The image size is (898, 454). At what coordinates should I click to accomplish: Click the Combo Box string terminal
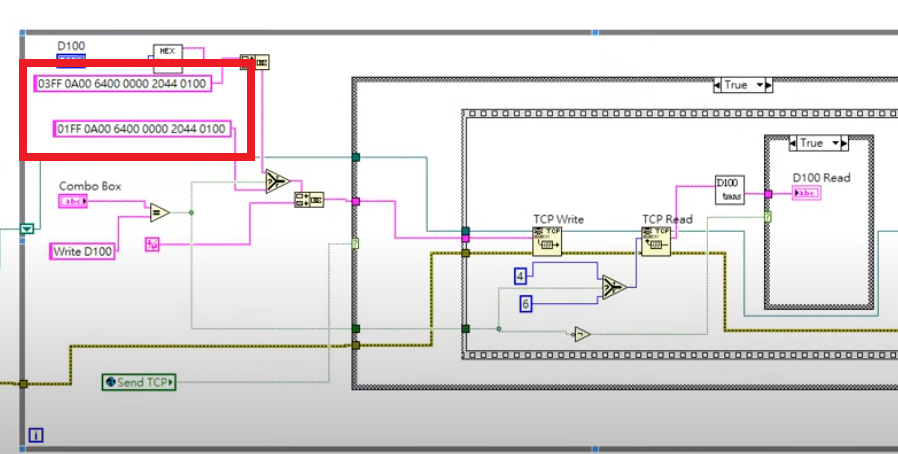pos(73,201)
